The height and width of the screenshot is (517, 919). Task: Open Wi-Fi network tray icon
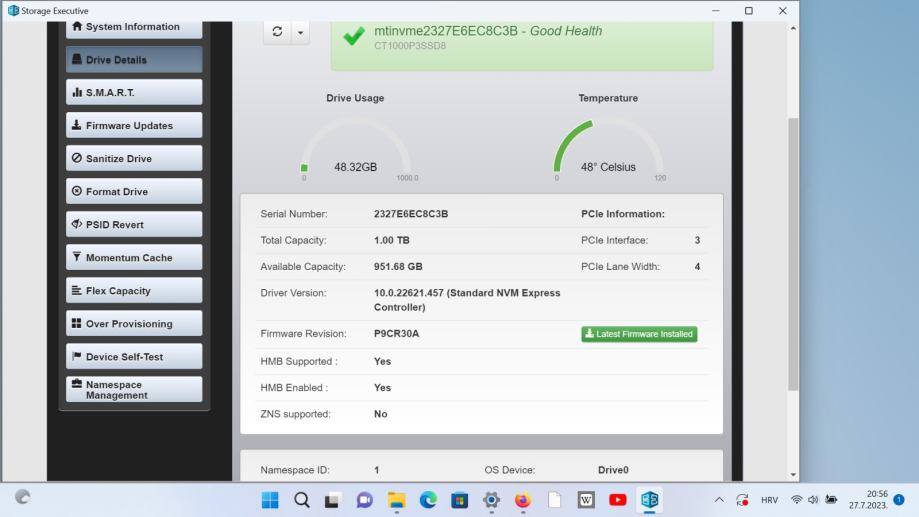(x=796, y=500)
